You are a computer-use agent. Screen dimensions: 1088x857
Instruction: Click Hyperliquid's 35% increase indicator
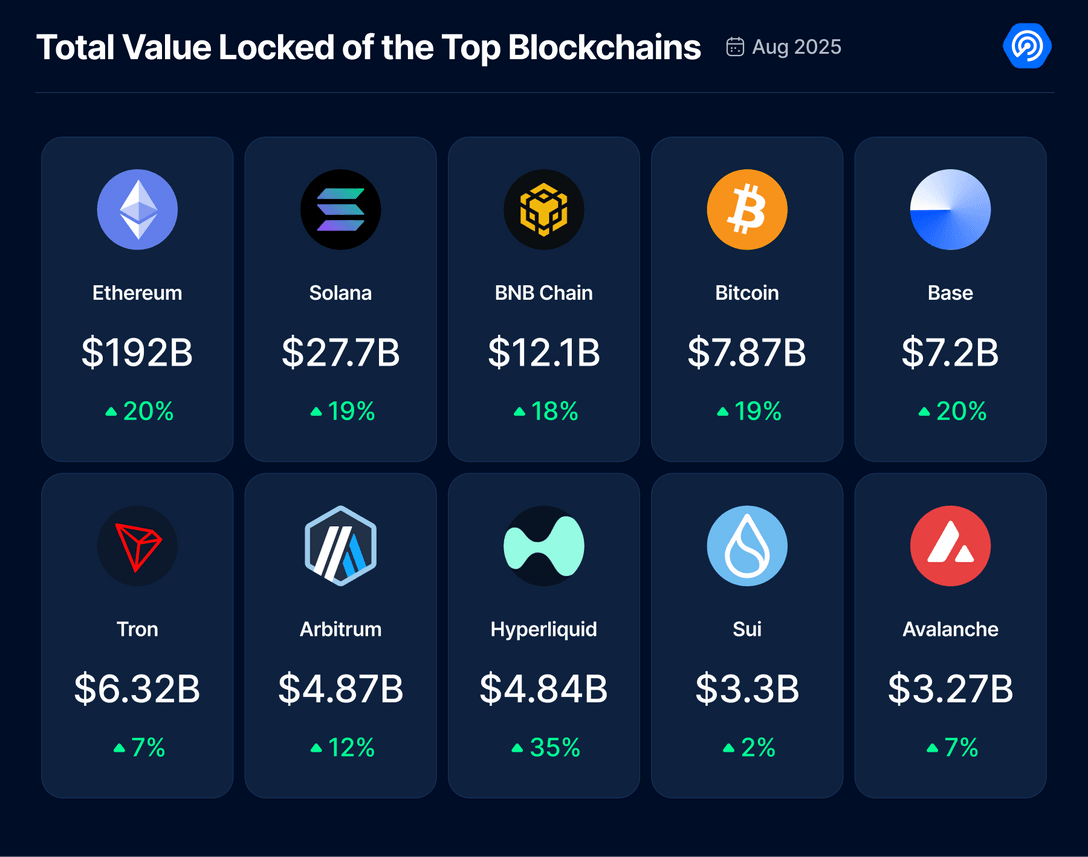pyautogui.click(x=545, y=747)
